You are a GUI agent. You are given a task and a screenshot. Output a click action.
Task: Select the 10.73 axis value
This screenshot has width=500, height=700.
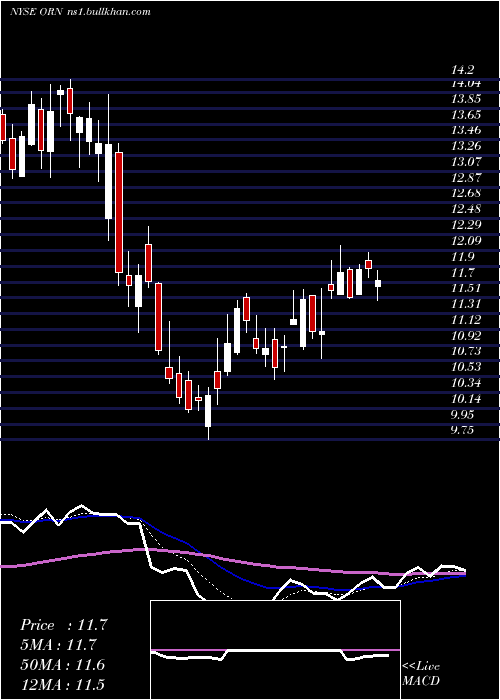(466, 351)
